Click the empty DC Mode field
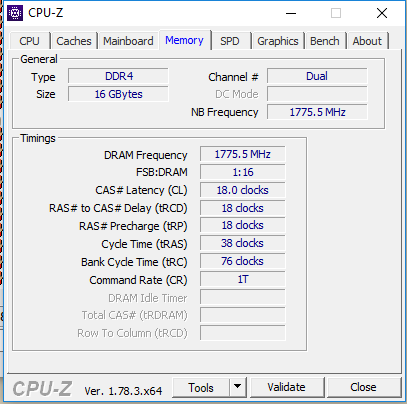The image size is (407, 404). [317, 94]
